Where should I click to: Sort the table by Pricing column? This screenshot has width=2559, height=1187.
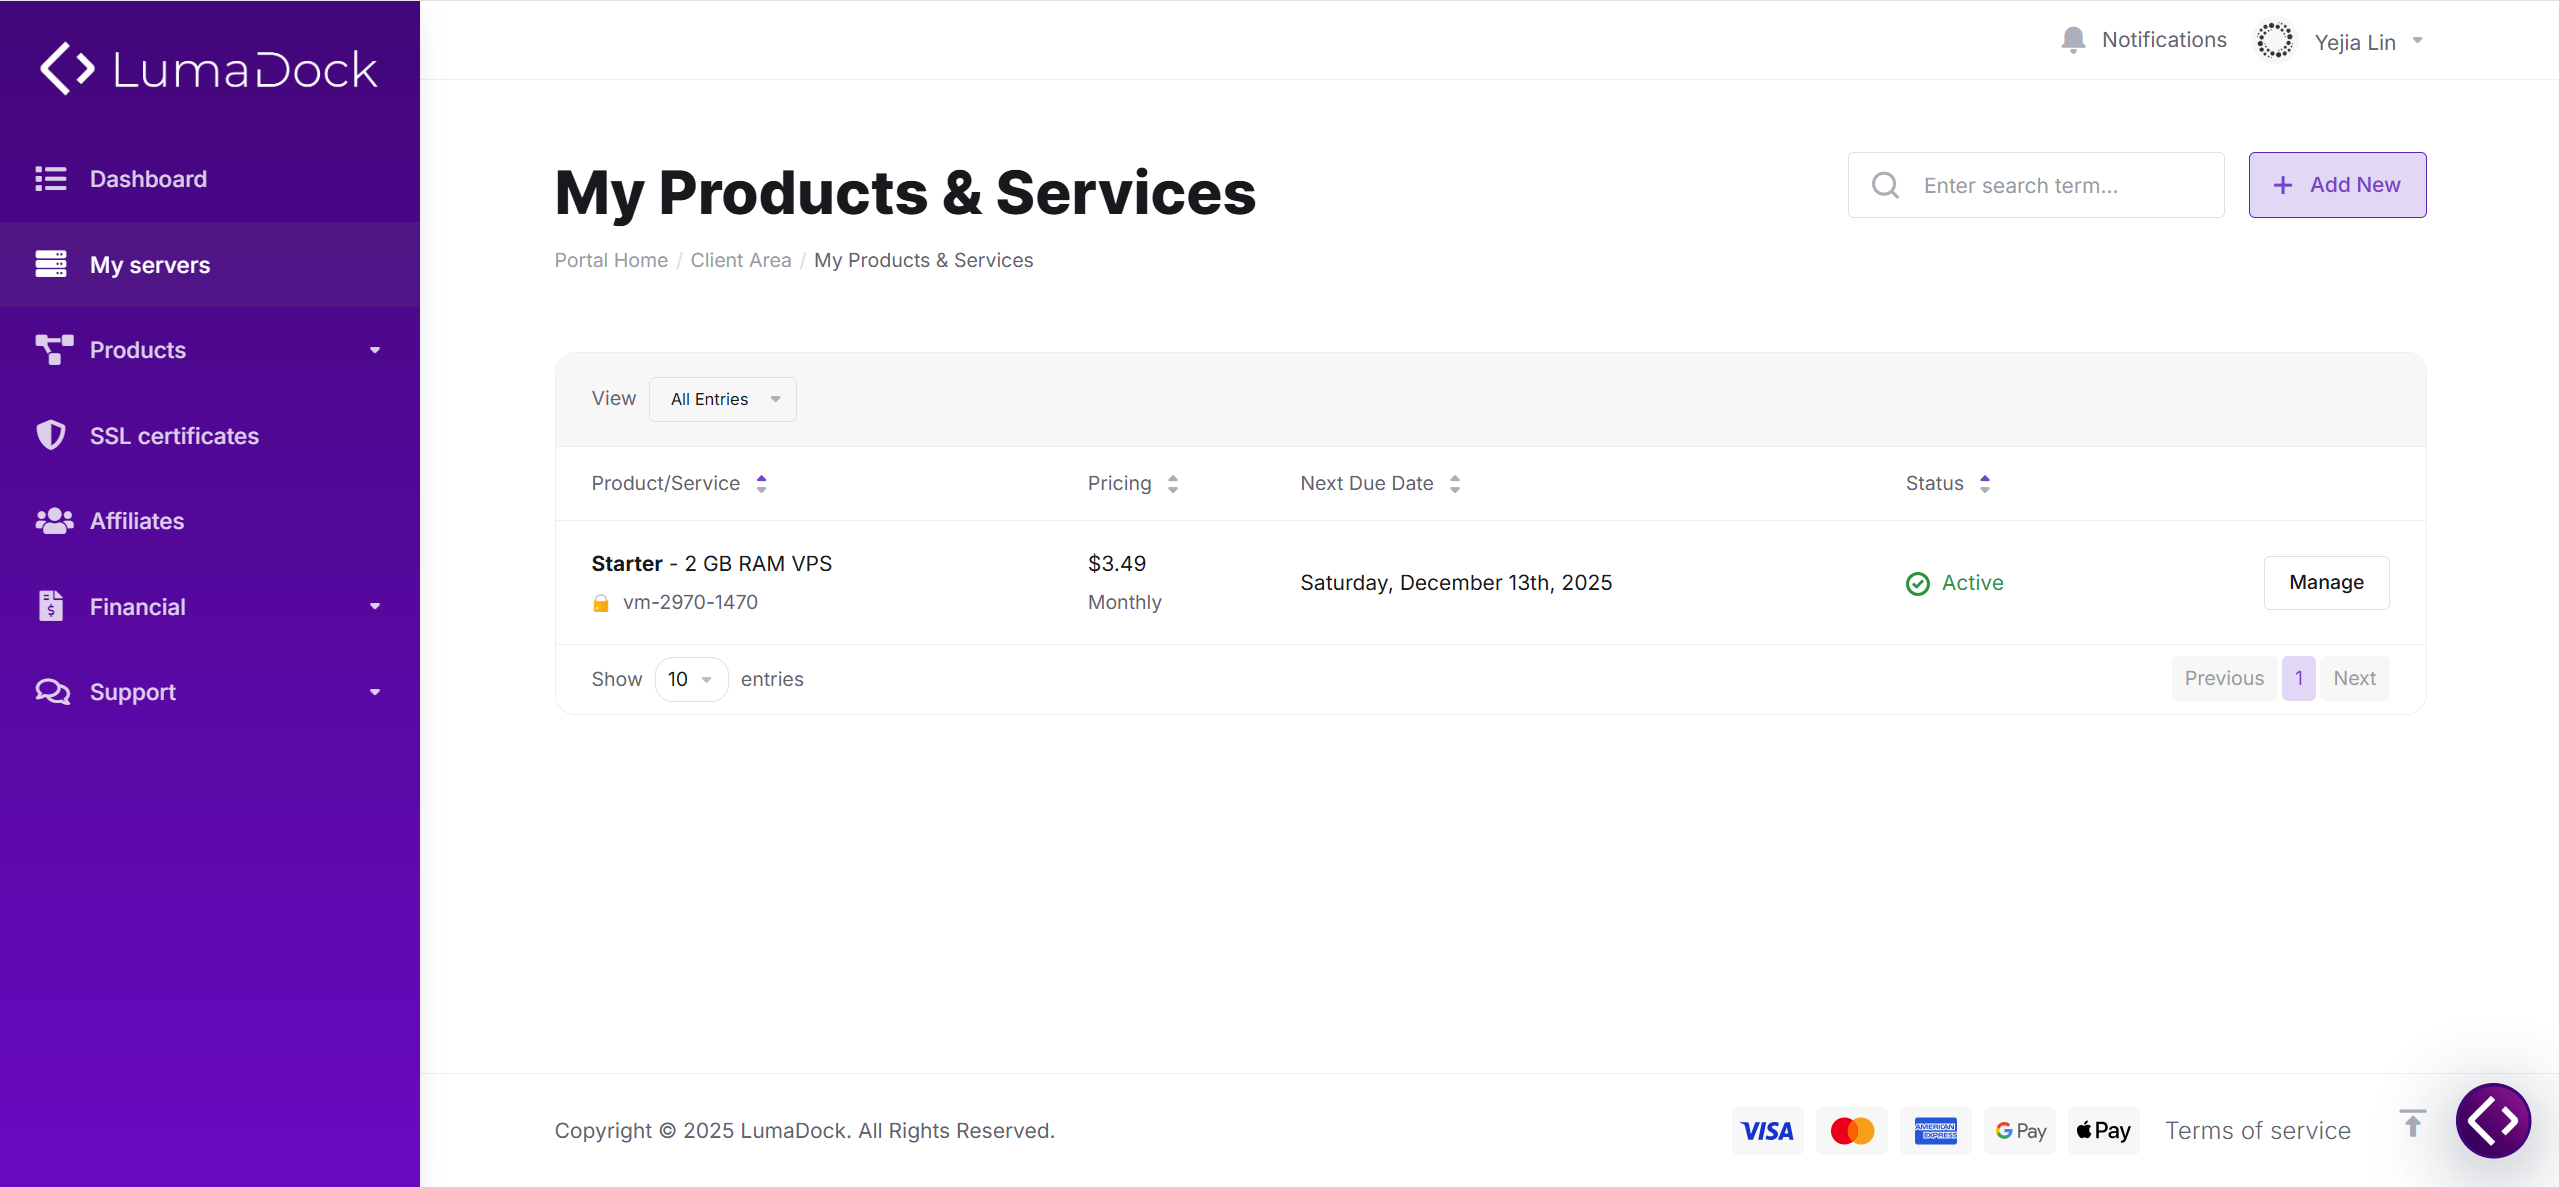[x=1133, y=484]
